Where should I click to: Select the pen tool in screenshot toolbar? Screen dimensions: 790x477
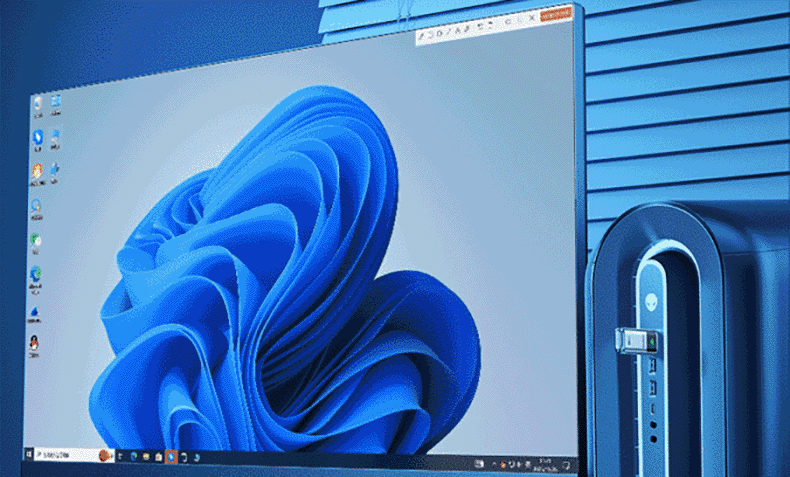421,36
